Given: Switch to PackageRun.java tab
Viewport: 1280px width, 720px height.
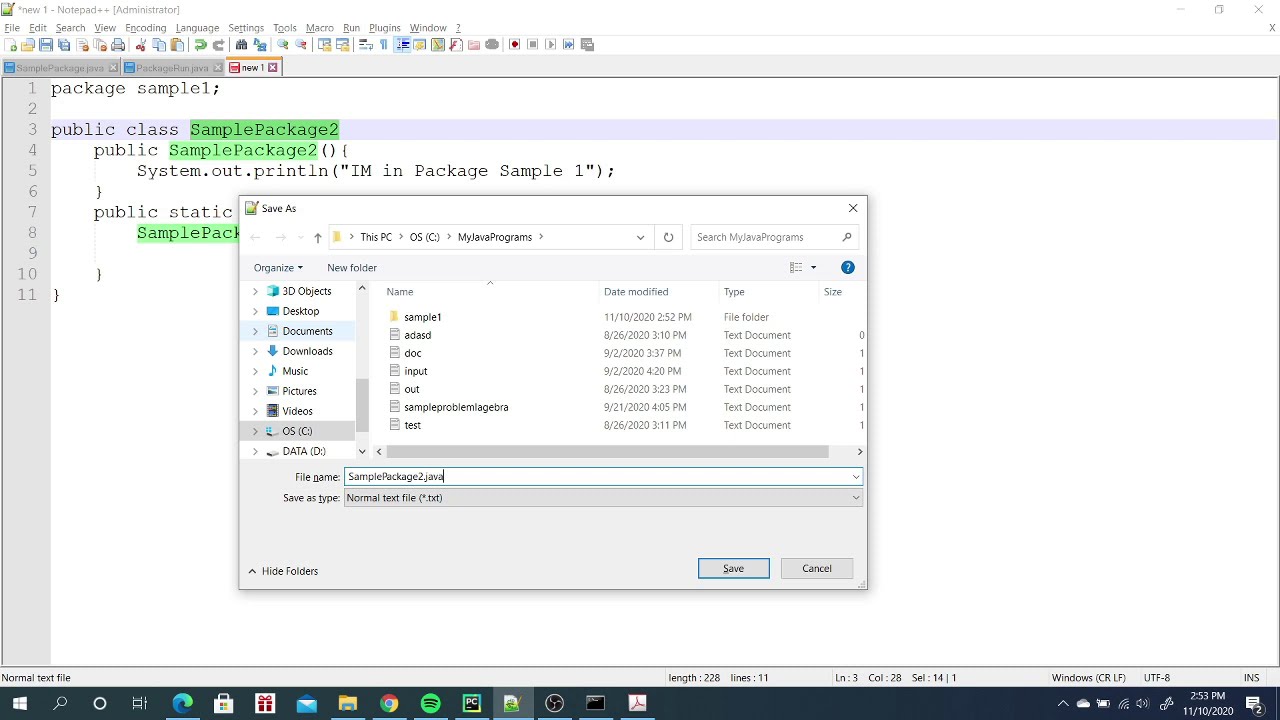Looking at the screenshot, I should click(172, 68).
